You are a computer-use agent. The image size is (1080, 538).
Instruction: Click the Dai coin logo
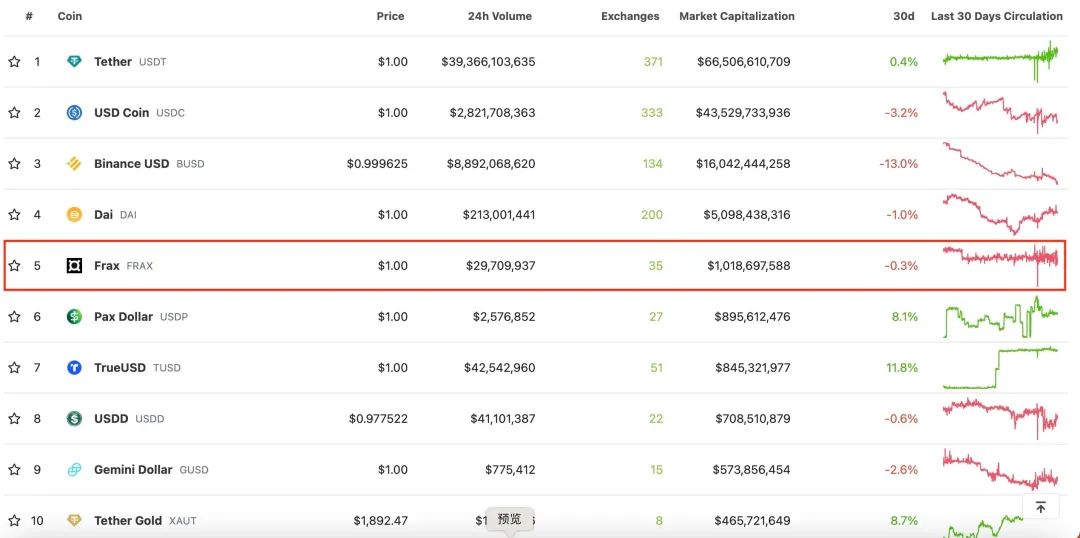click(x=74, y=215)
